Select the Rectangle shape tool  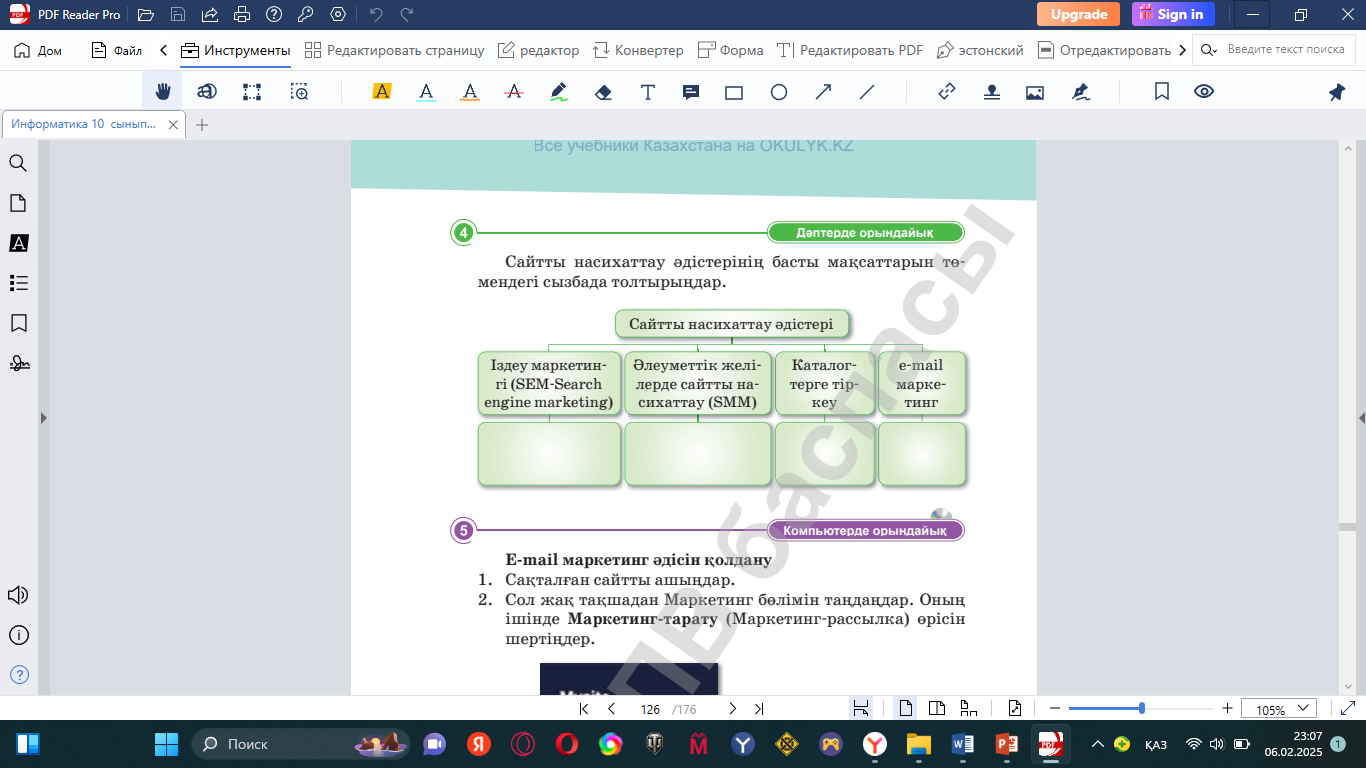pyautogui.click(x=734, y=92)
